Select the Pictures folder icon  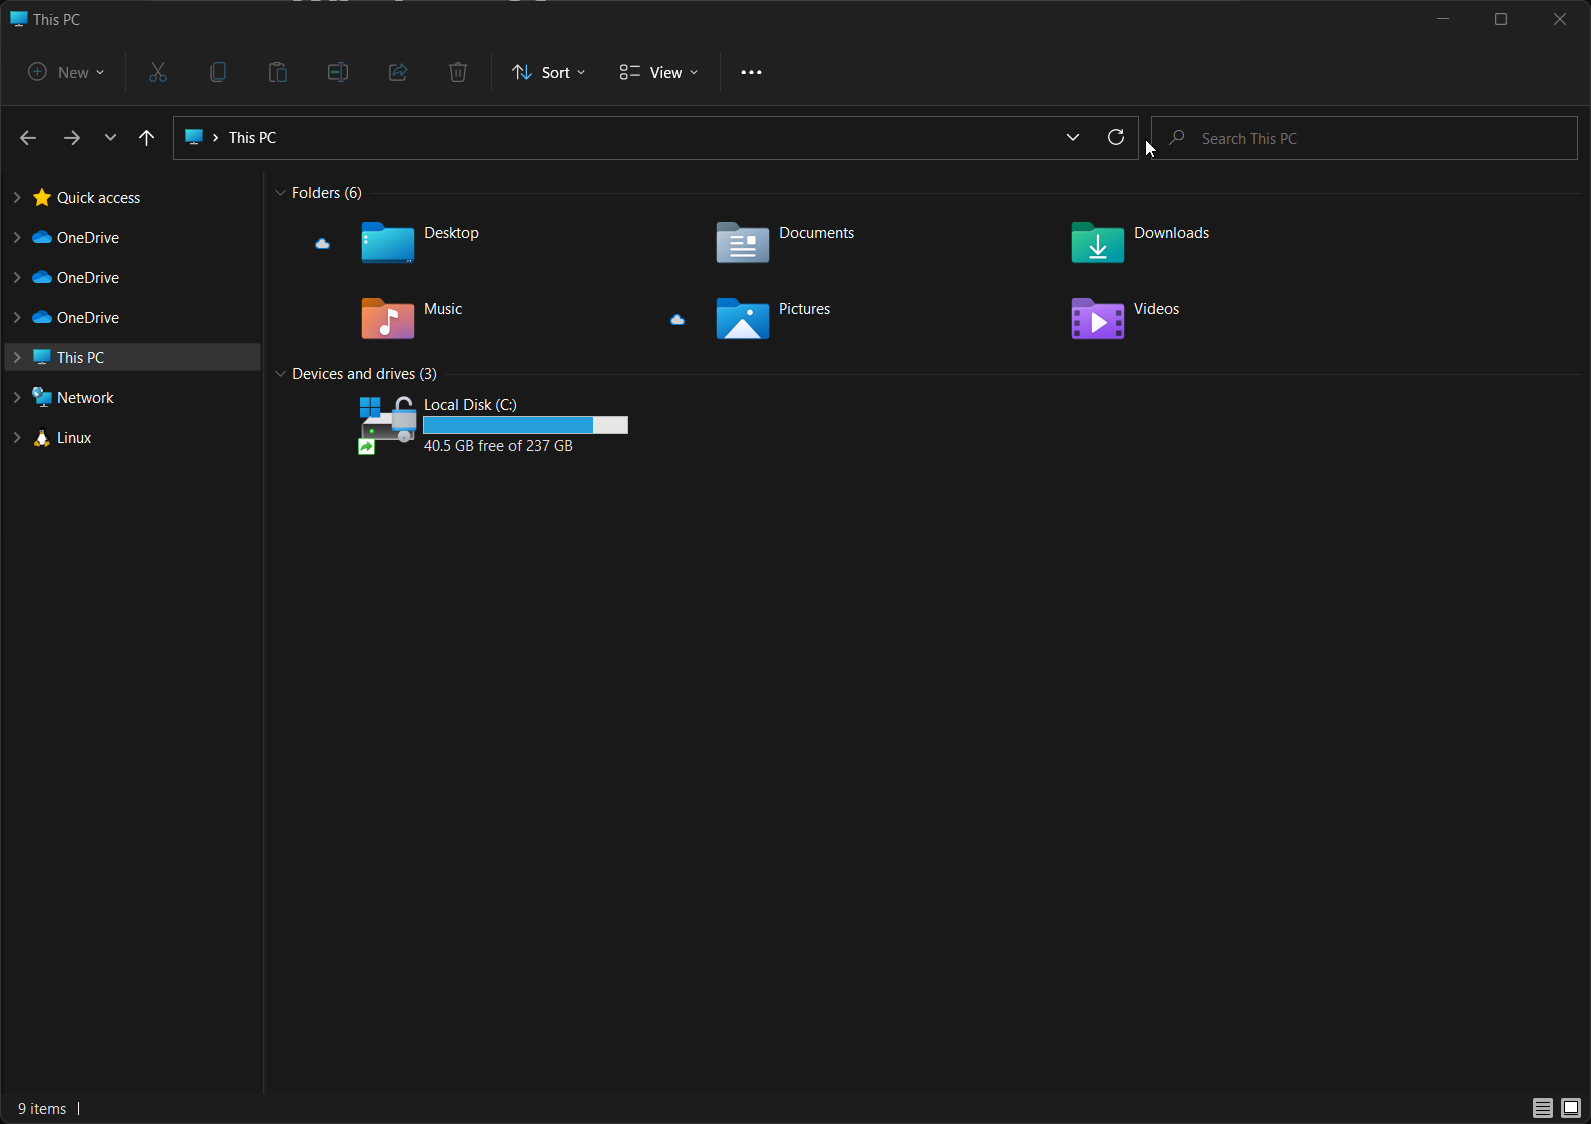743,318
